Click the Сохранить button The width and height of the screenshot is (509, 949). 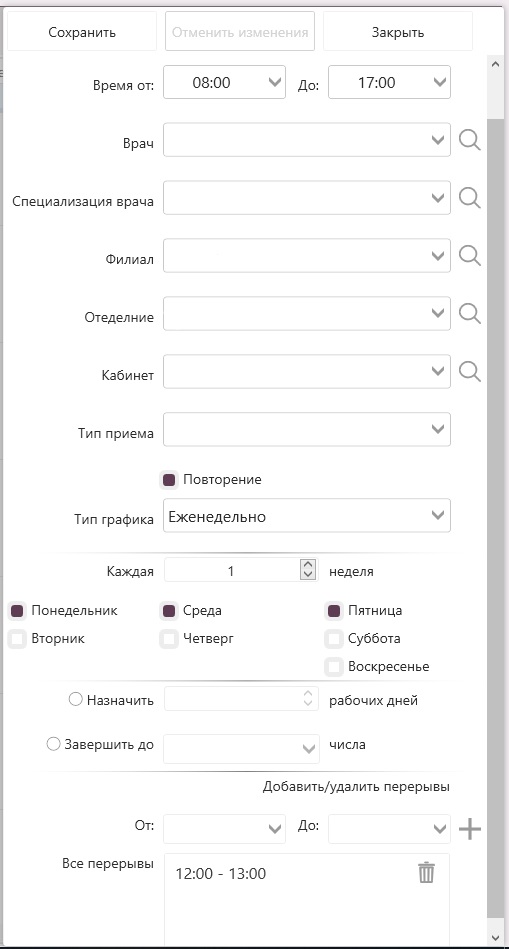pos(82,31)
